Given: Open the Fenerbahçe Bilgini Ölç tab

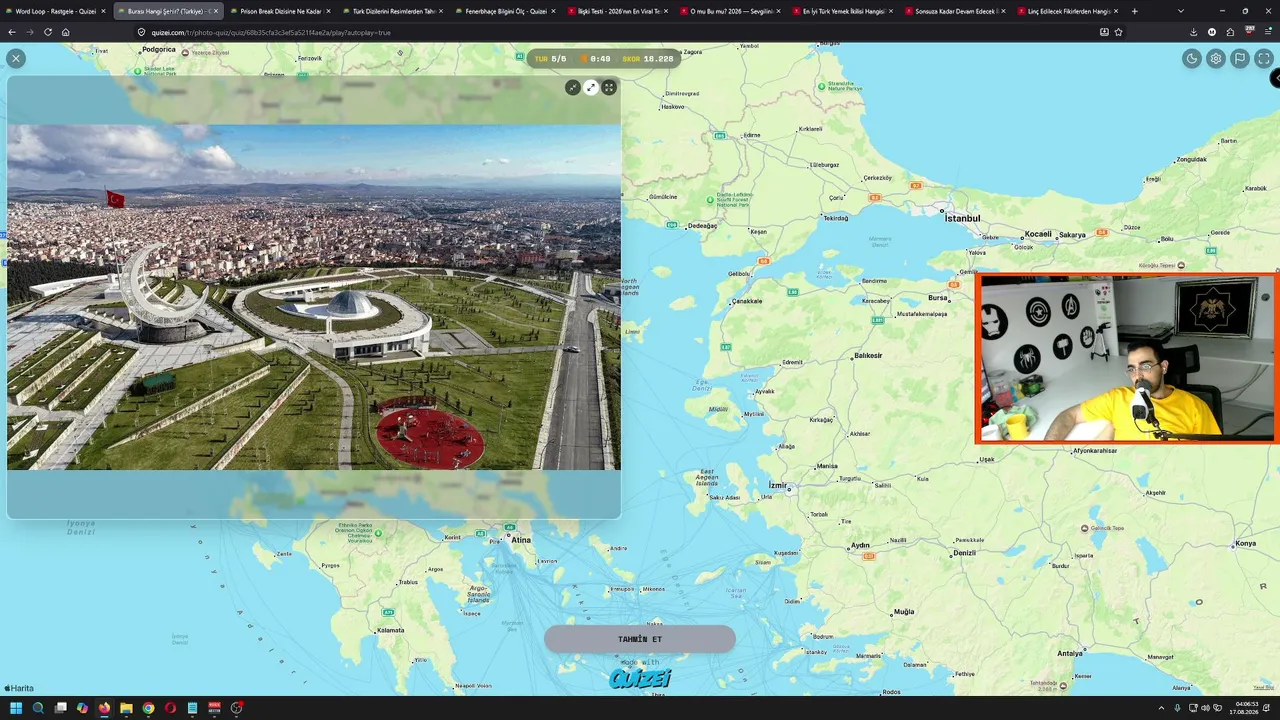Looking at the screenshot, I should [x=506, y=11].
